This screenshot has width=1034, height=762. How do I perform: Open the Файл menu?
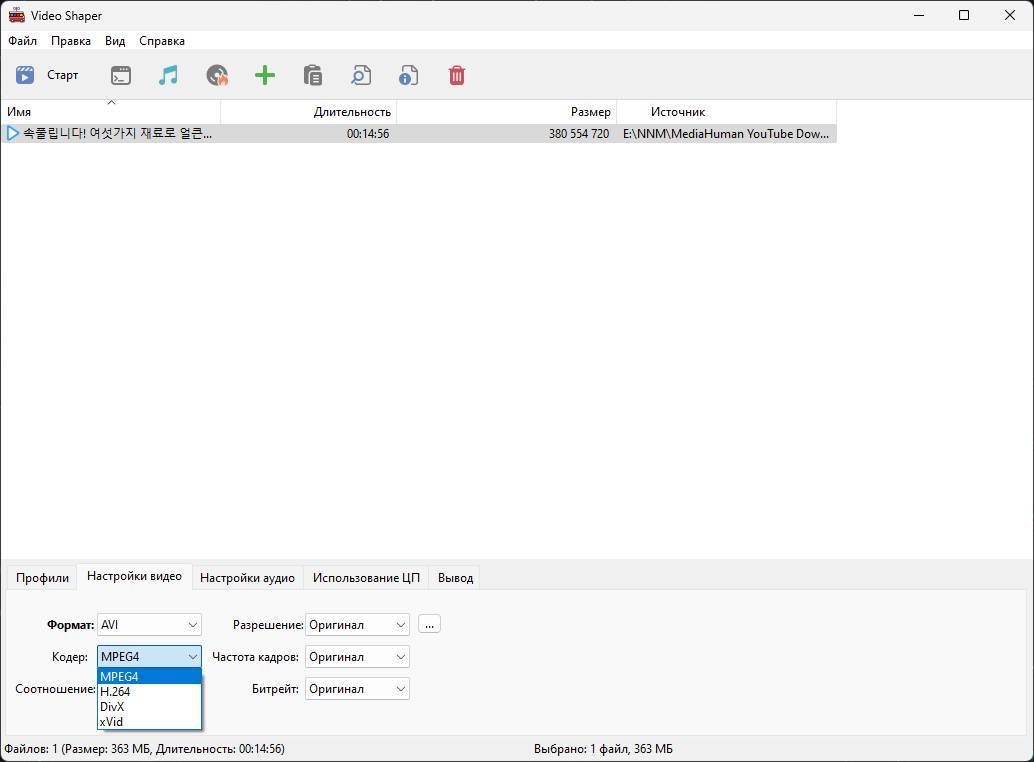pyautogui.click(x=22, y=41)
